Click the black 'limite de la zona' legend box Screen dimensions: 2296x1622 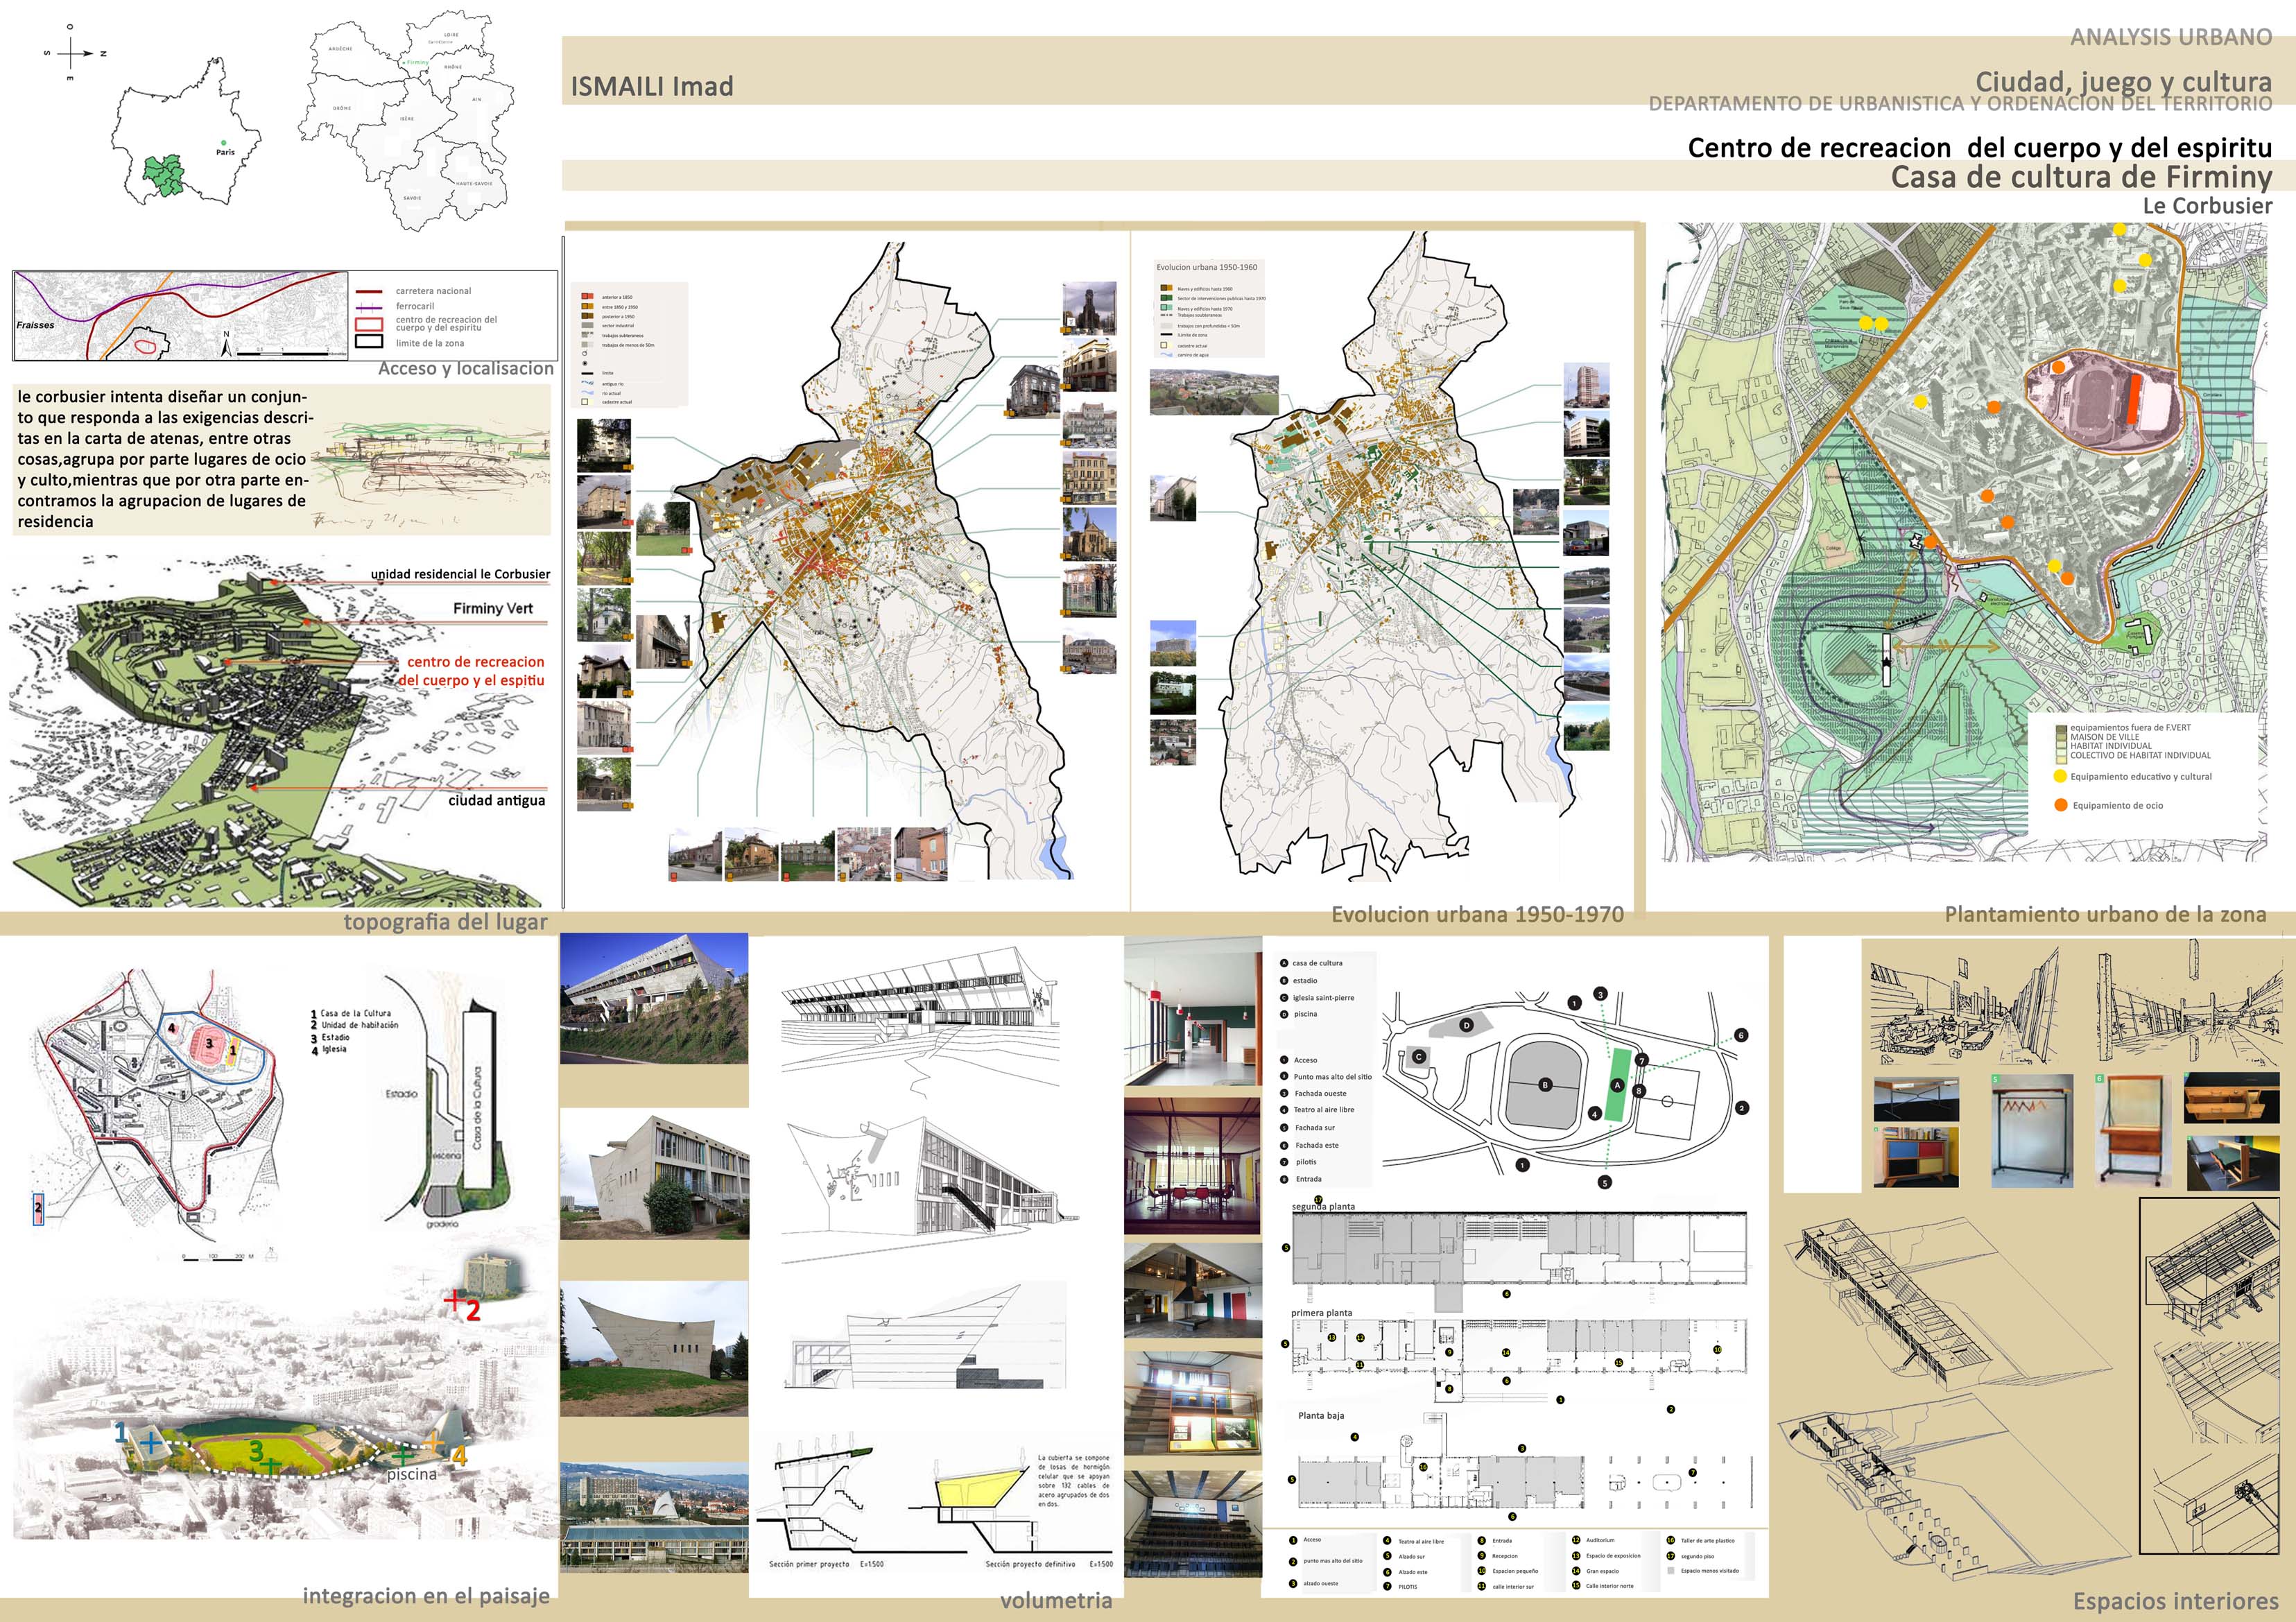coord(370,342)
